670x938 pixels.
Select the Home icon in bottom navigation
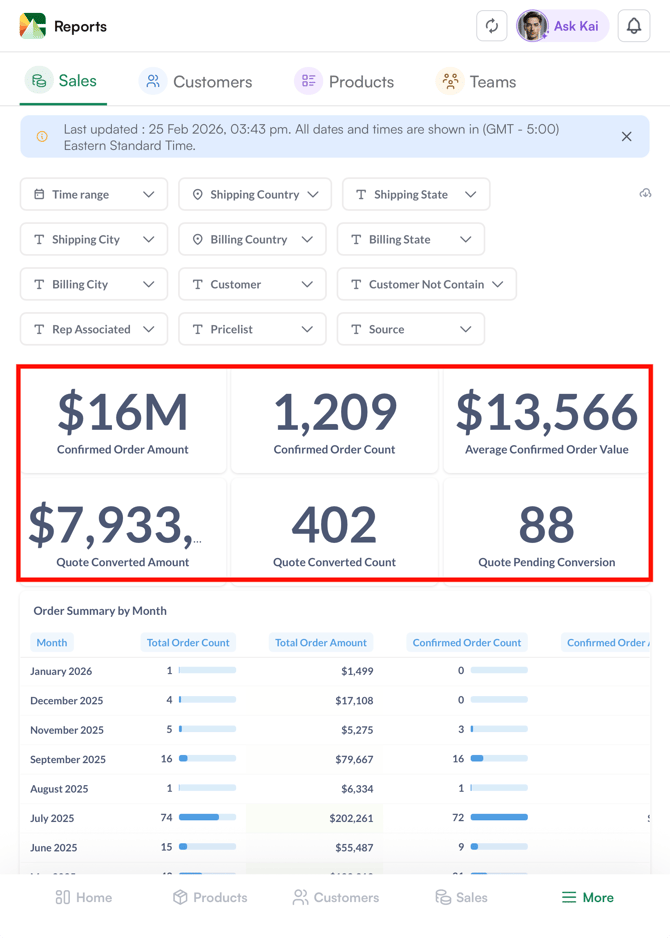[62, 897]
